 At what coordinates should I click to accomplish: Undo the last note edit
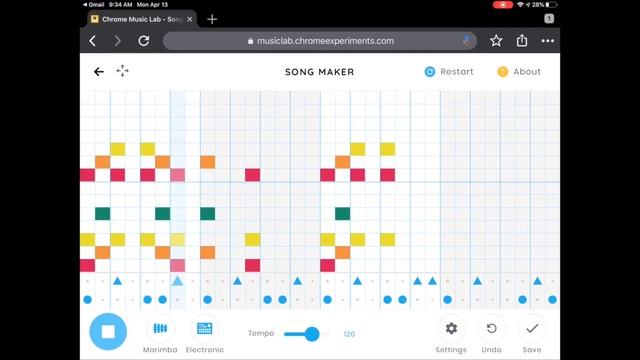(x=491, y=328)
